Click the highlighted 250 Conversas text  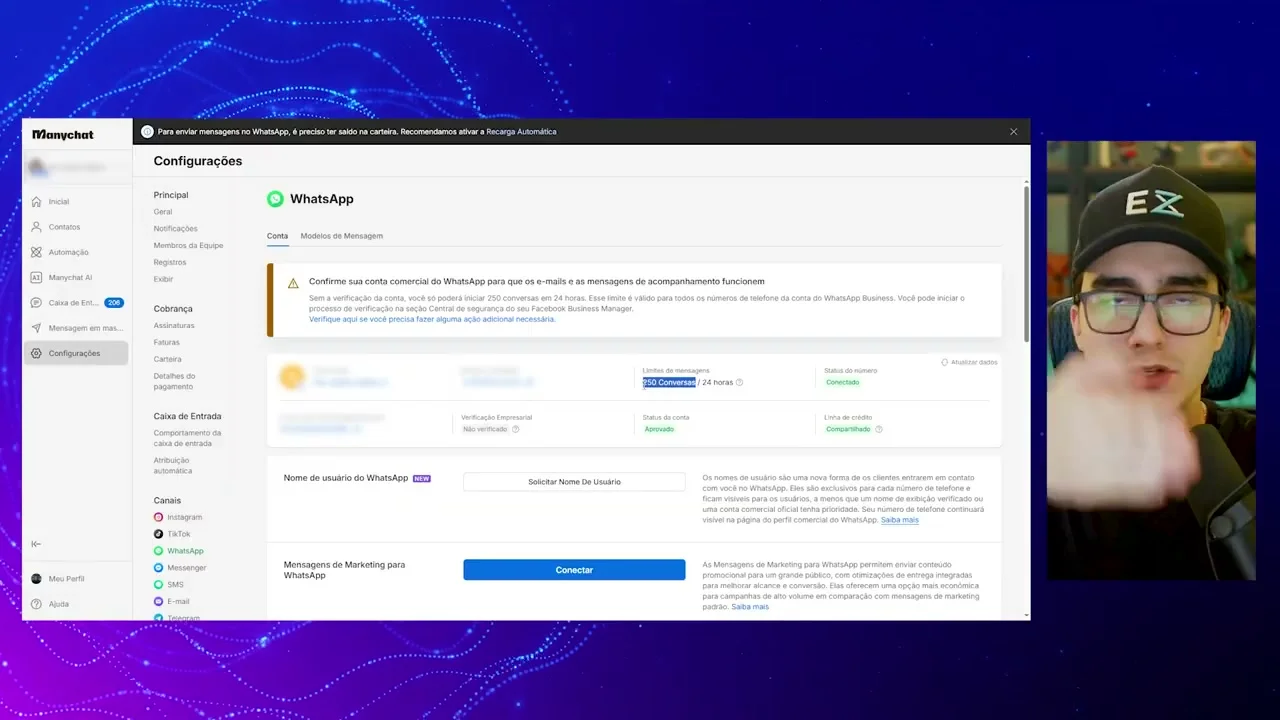point(669,383)
